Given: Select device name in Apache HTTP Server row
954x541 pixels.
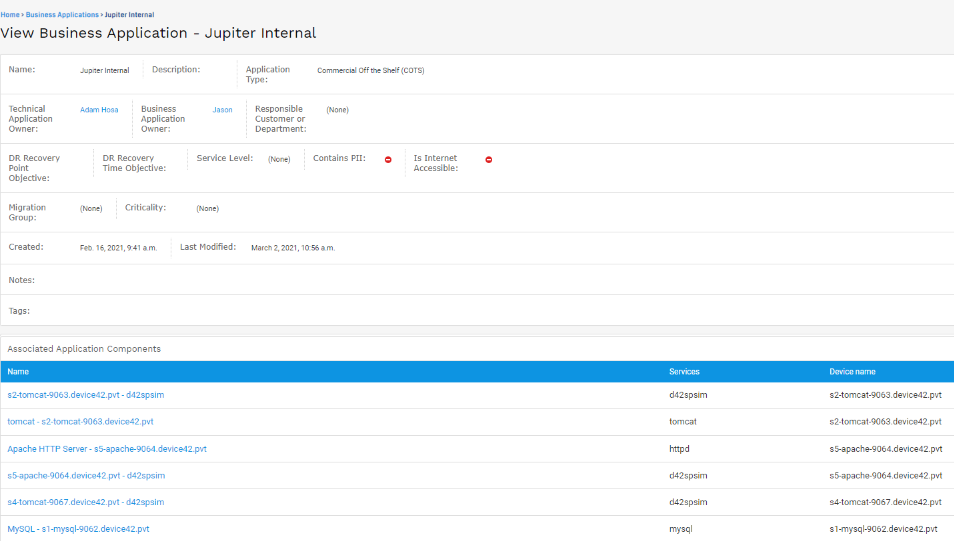Looking at the screenshot, I should [x=885, y=449].
